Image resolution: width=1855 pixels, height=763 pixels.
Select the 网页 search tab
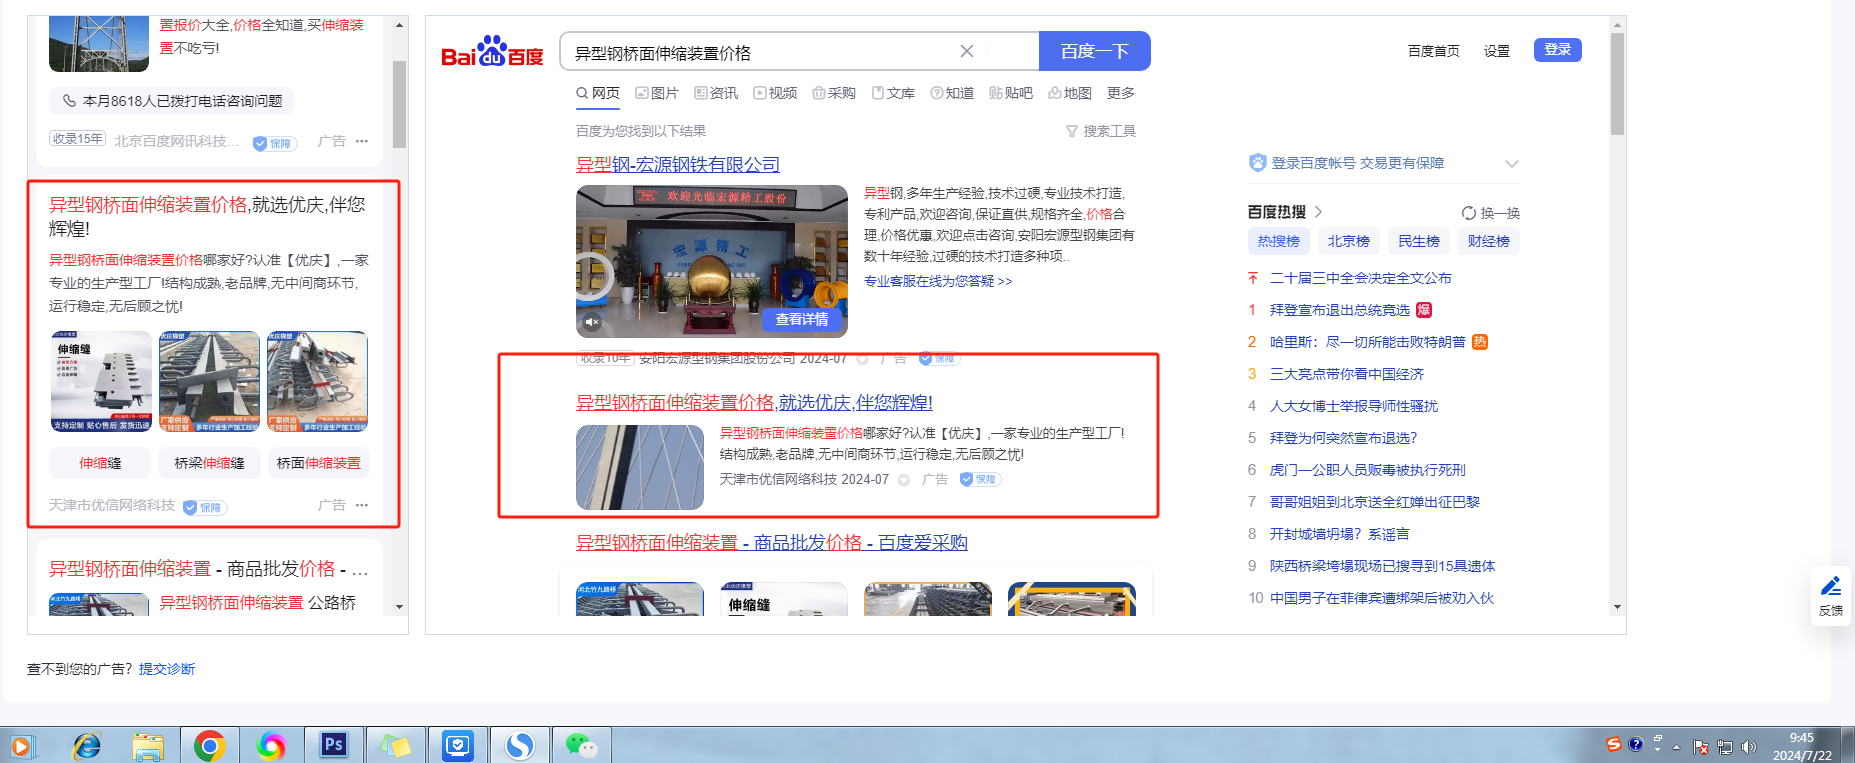coord(598,93)
